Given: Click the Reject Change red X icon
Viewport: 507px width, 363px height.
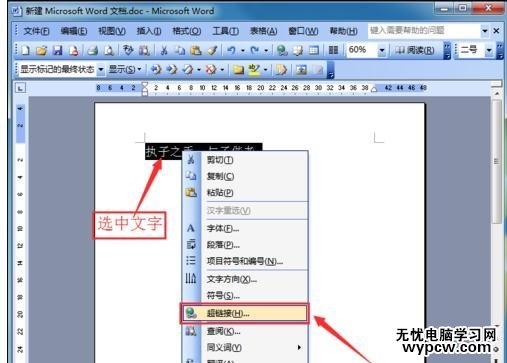Looking at the screenshot, I should [210, 69].
